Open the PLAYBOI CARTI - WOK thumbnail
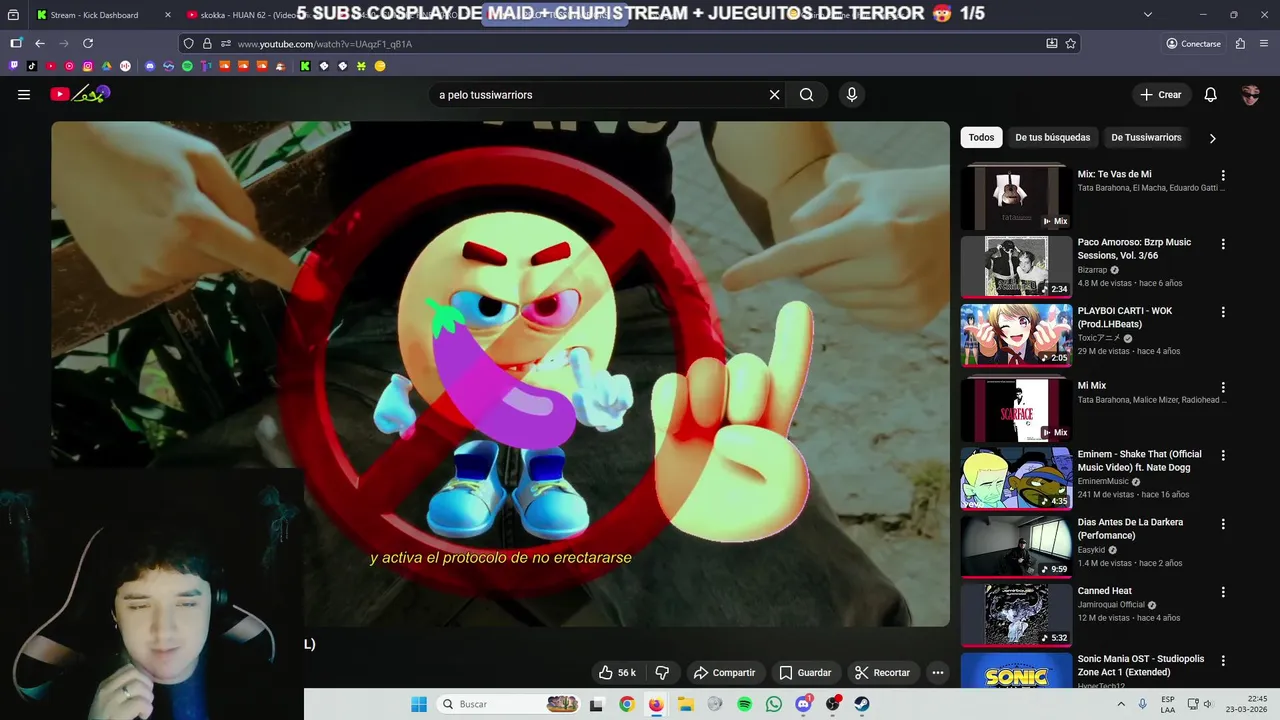Viewport: 1280px width, 720px height. [1016, 335]
